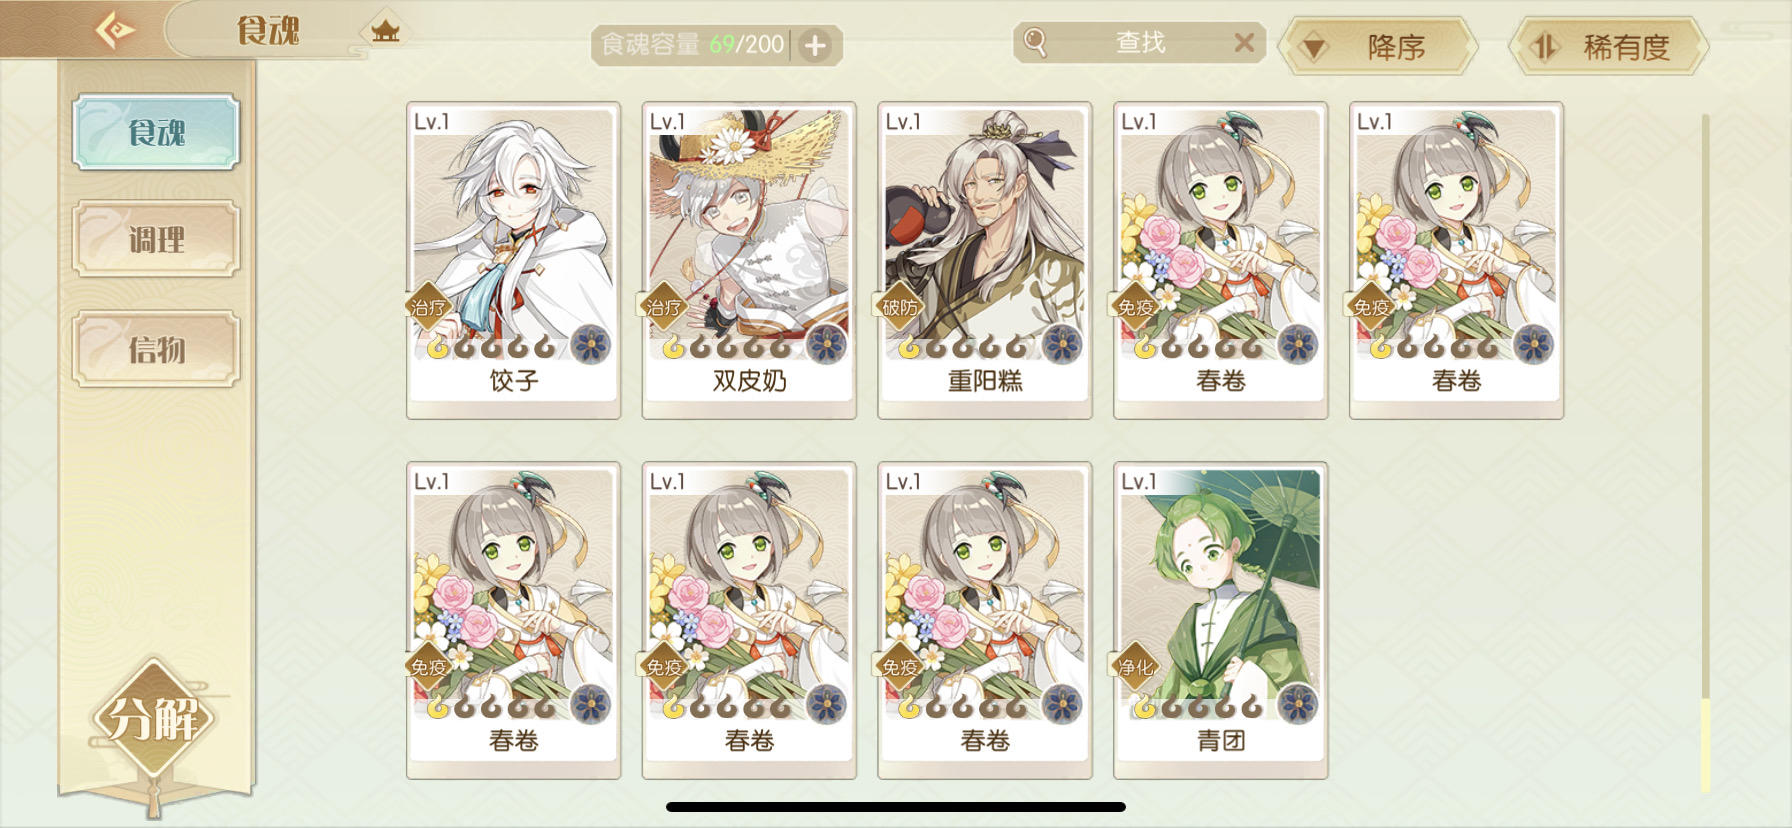Focus the 查找 search field

coord(1140,43)
